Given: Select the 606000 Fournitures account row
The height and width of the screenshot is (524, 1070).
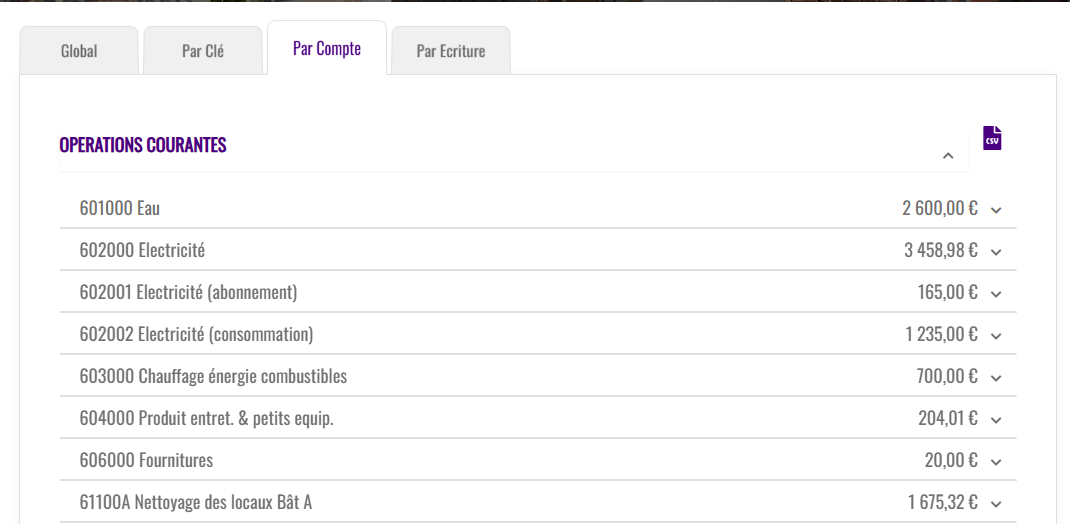Looking at the screenshot, I should tap(146, 460).
